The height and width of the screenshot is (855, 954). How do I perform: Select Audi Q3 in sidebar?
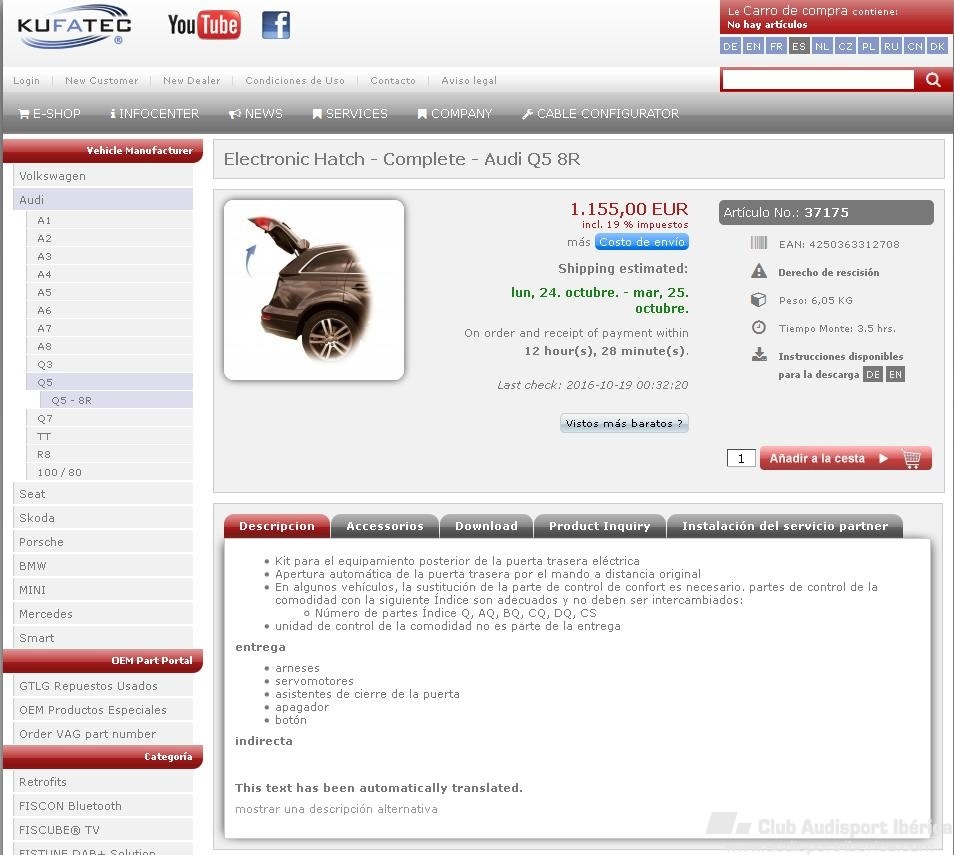110,365
